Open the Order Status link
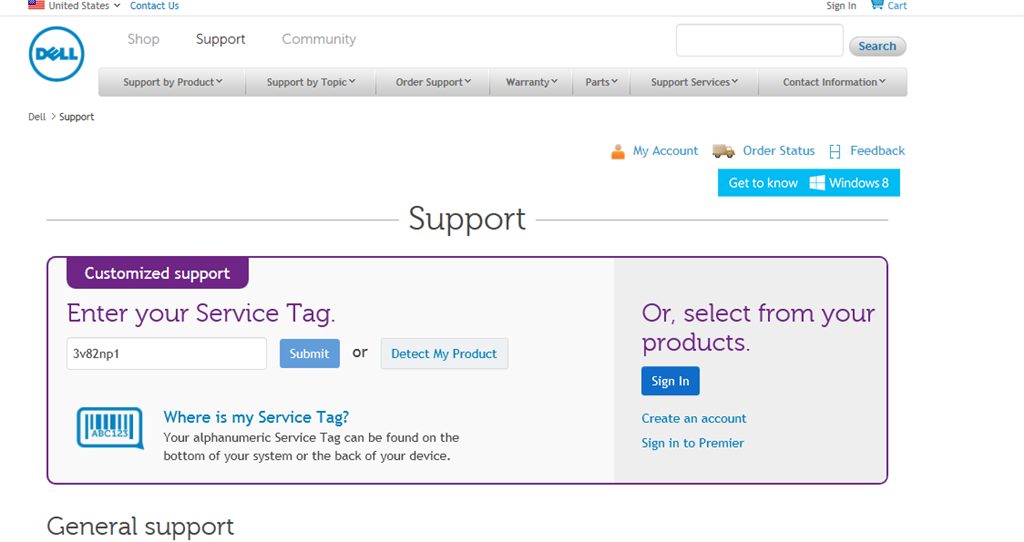1024x542 pixels. pyautogui.click(x=778, y=151)
